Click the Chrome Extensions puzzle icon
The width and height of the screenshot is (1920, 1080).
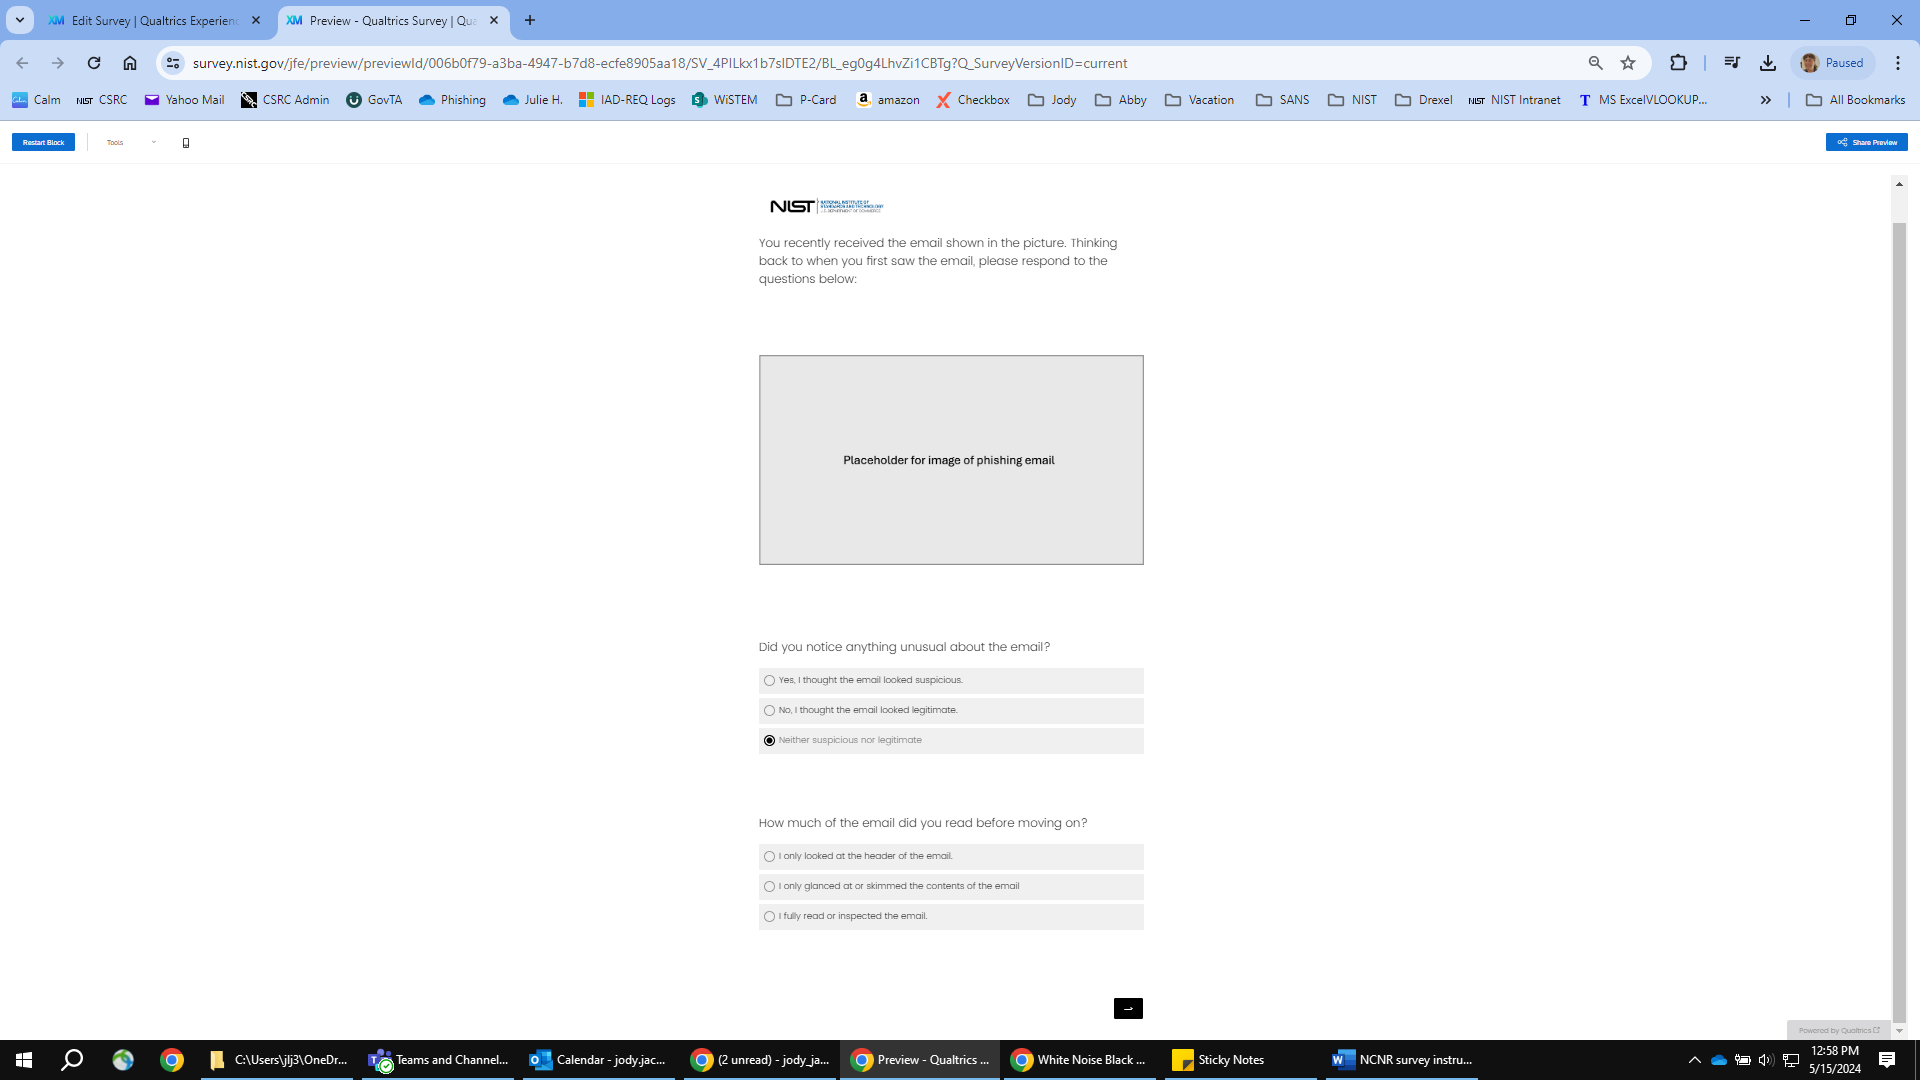(1678, 63)
